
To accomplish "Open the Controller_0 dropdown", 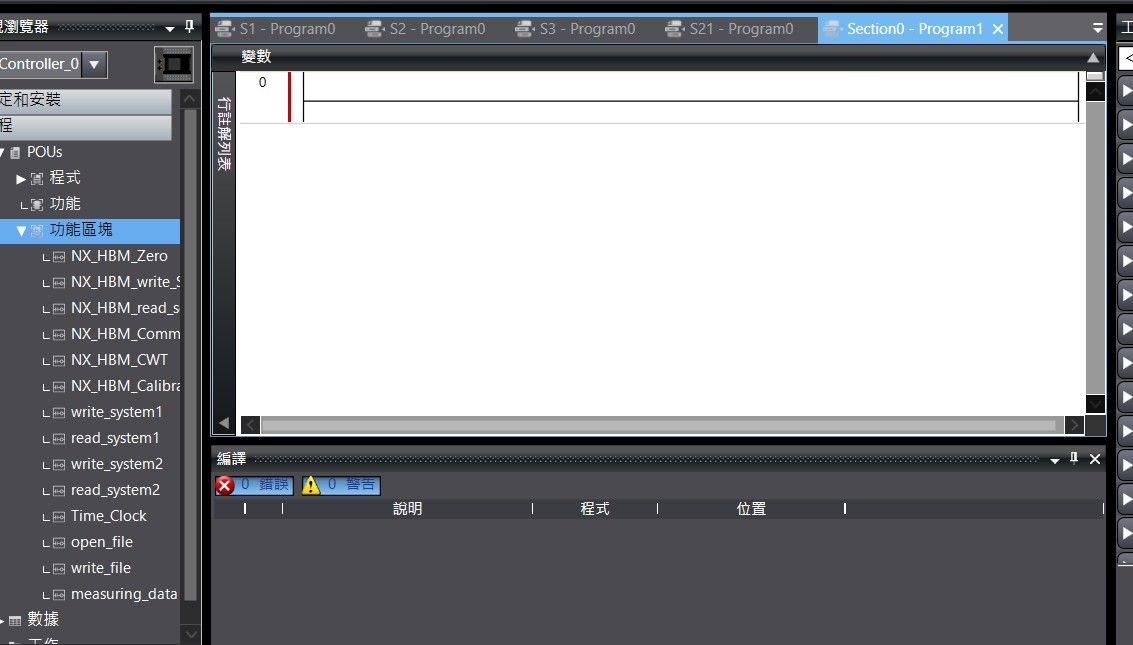I will pyautogui.click(x=94, y=65).
